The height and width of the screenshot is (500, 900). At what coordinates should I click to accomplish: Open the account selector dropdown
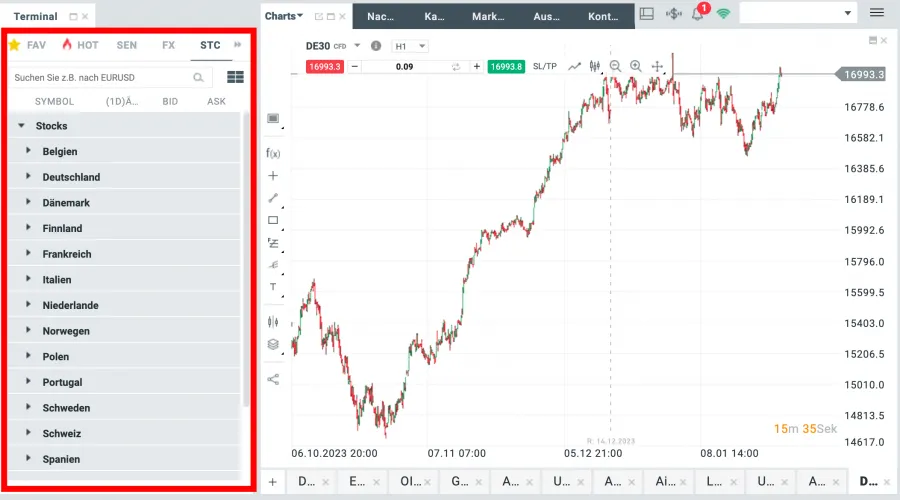tap(798, 13)
